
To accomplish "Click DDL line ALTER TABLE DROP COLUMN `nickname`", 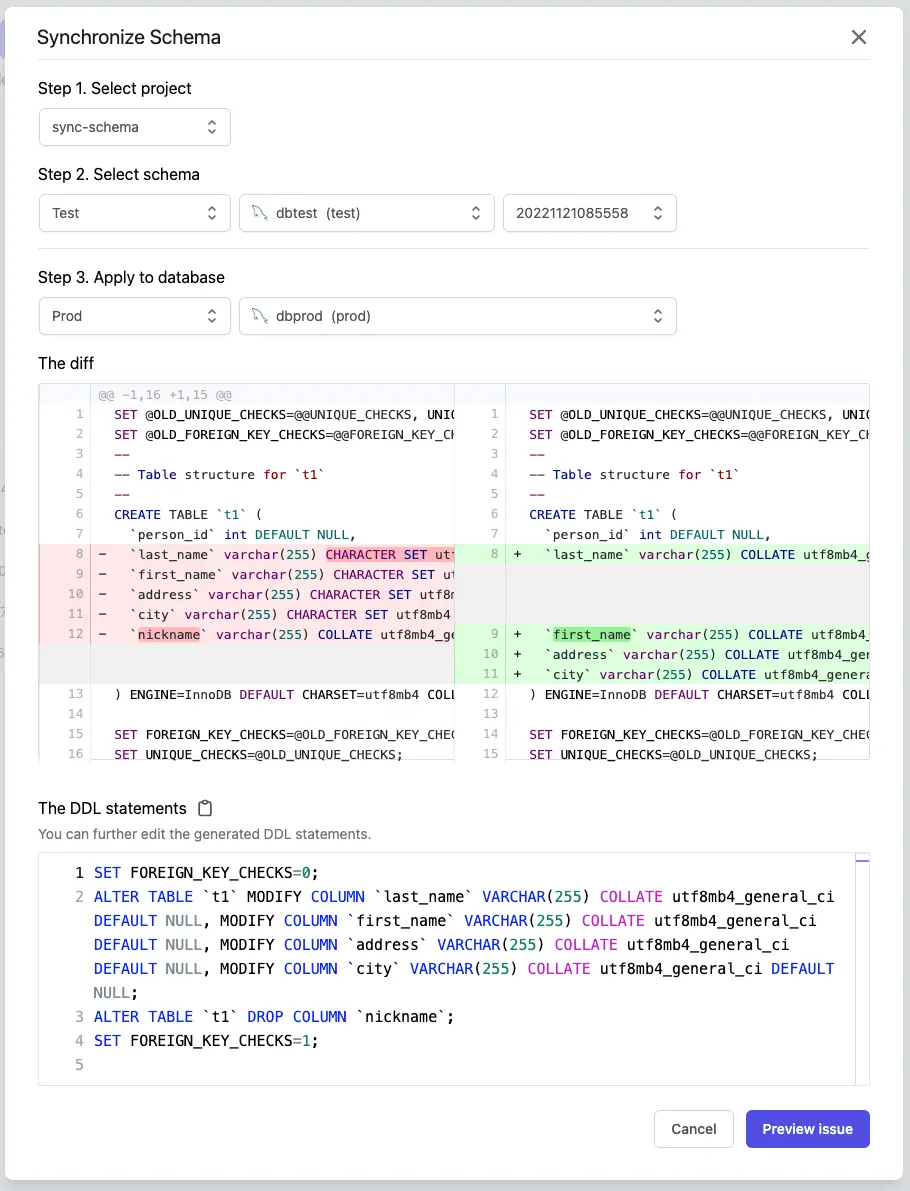I will point(273,1016).
